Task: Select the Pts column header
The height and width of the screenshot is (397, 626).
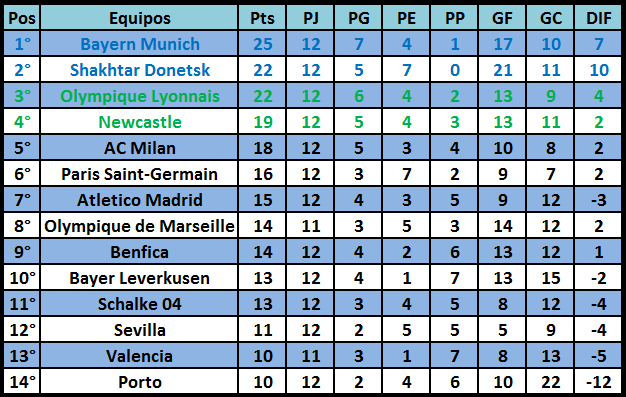Action: (x=262, y=18)
